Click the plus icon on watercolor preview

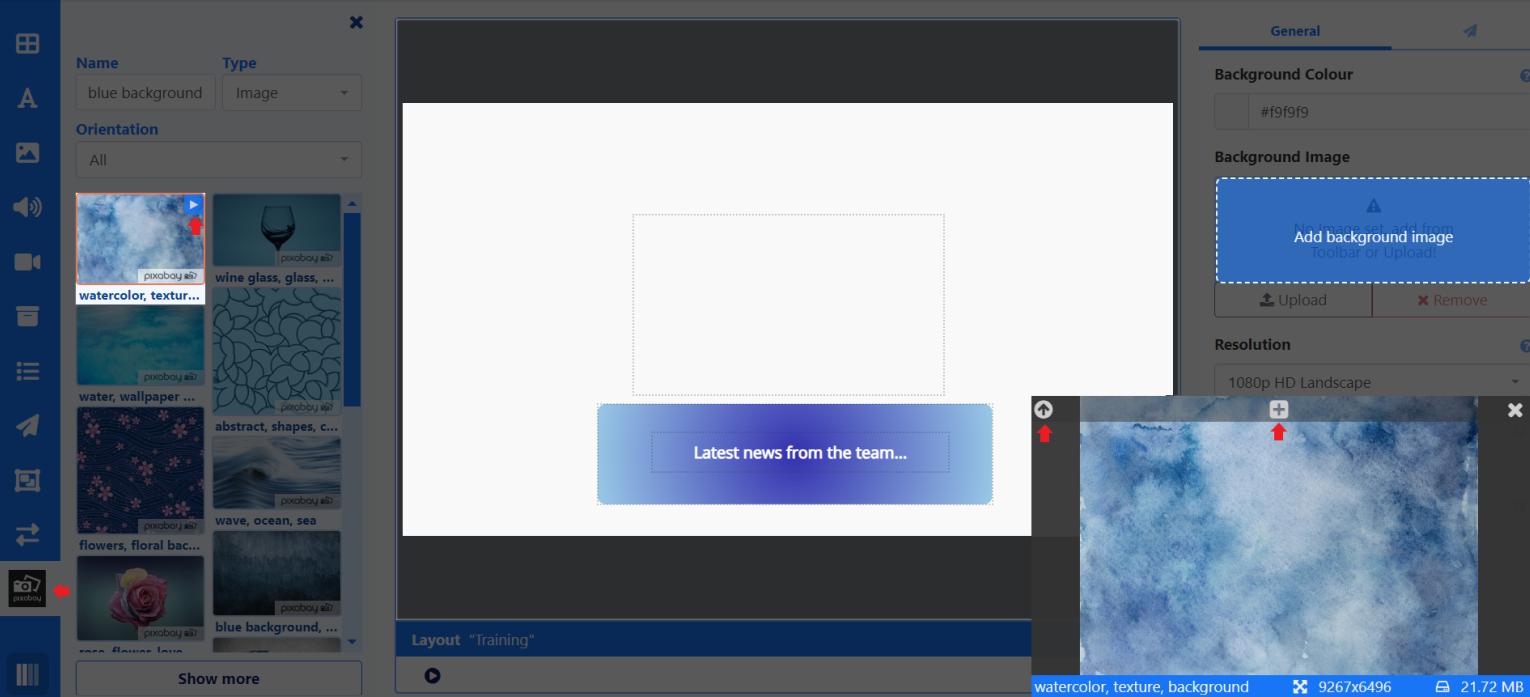click(x=1278, y=409)
